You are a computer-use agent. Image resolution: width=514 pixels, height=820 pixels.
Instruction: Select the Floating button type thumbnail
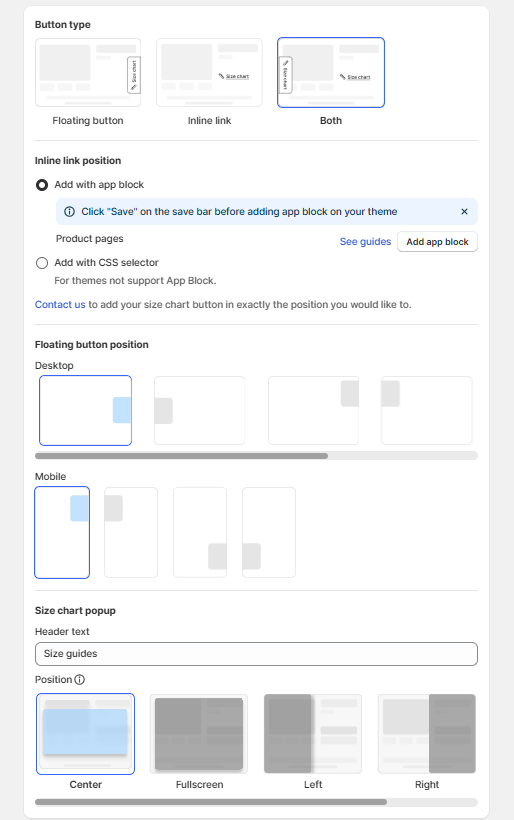tap(88, 72)
